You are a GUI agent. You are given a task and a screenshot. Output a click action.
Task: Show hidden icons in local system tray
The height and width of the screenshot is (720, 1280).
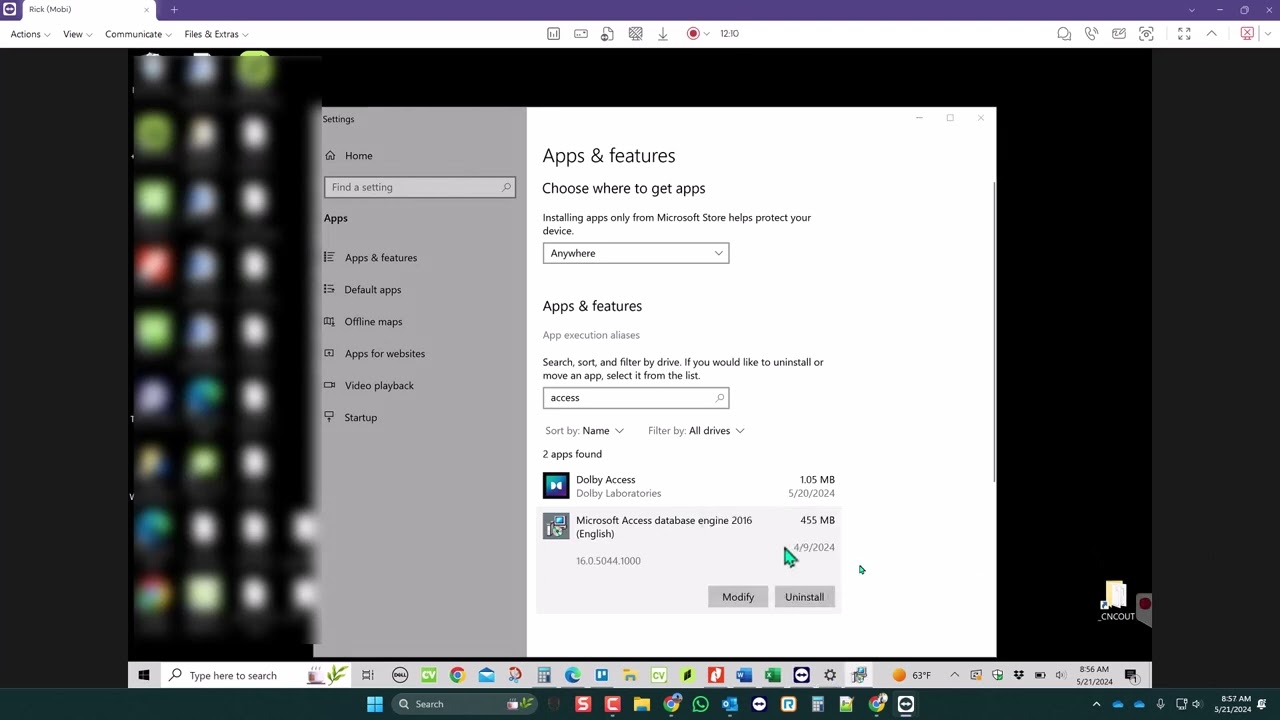click(x=1096, y=705)
